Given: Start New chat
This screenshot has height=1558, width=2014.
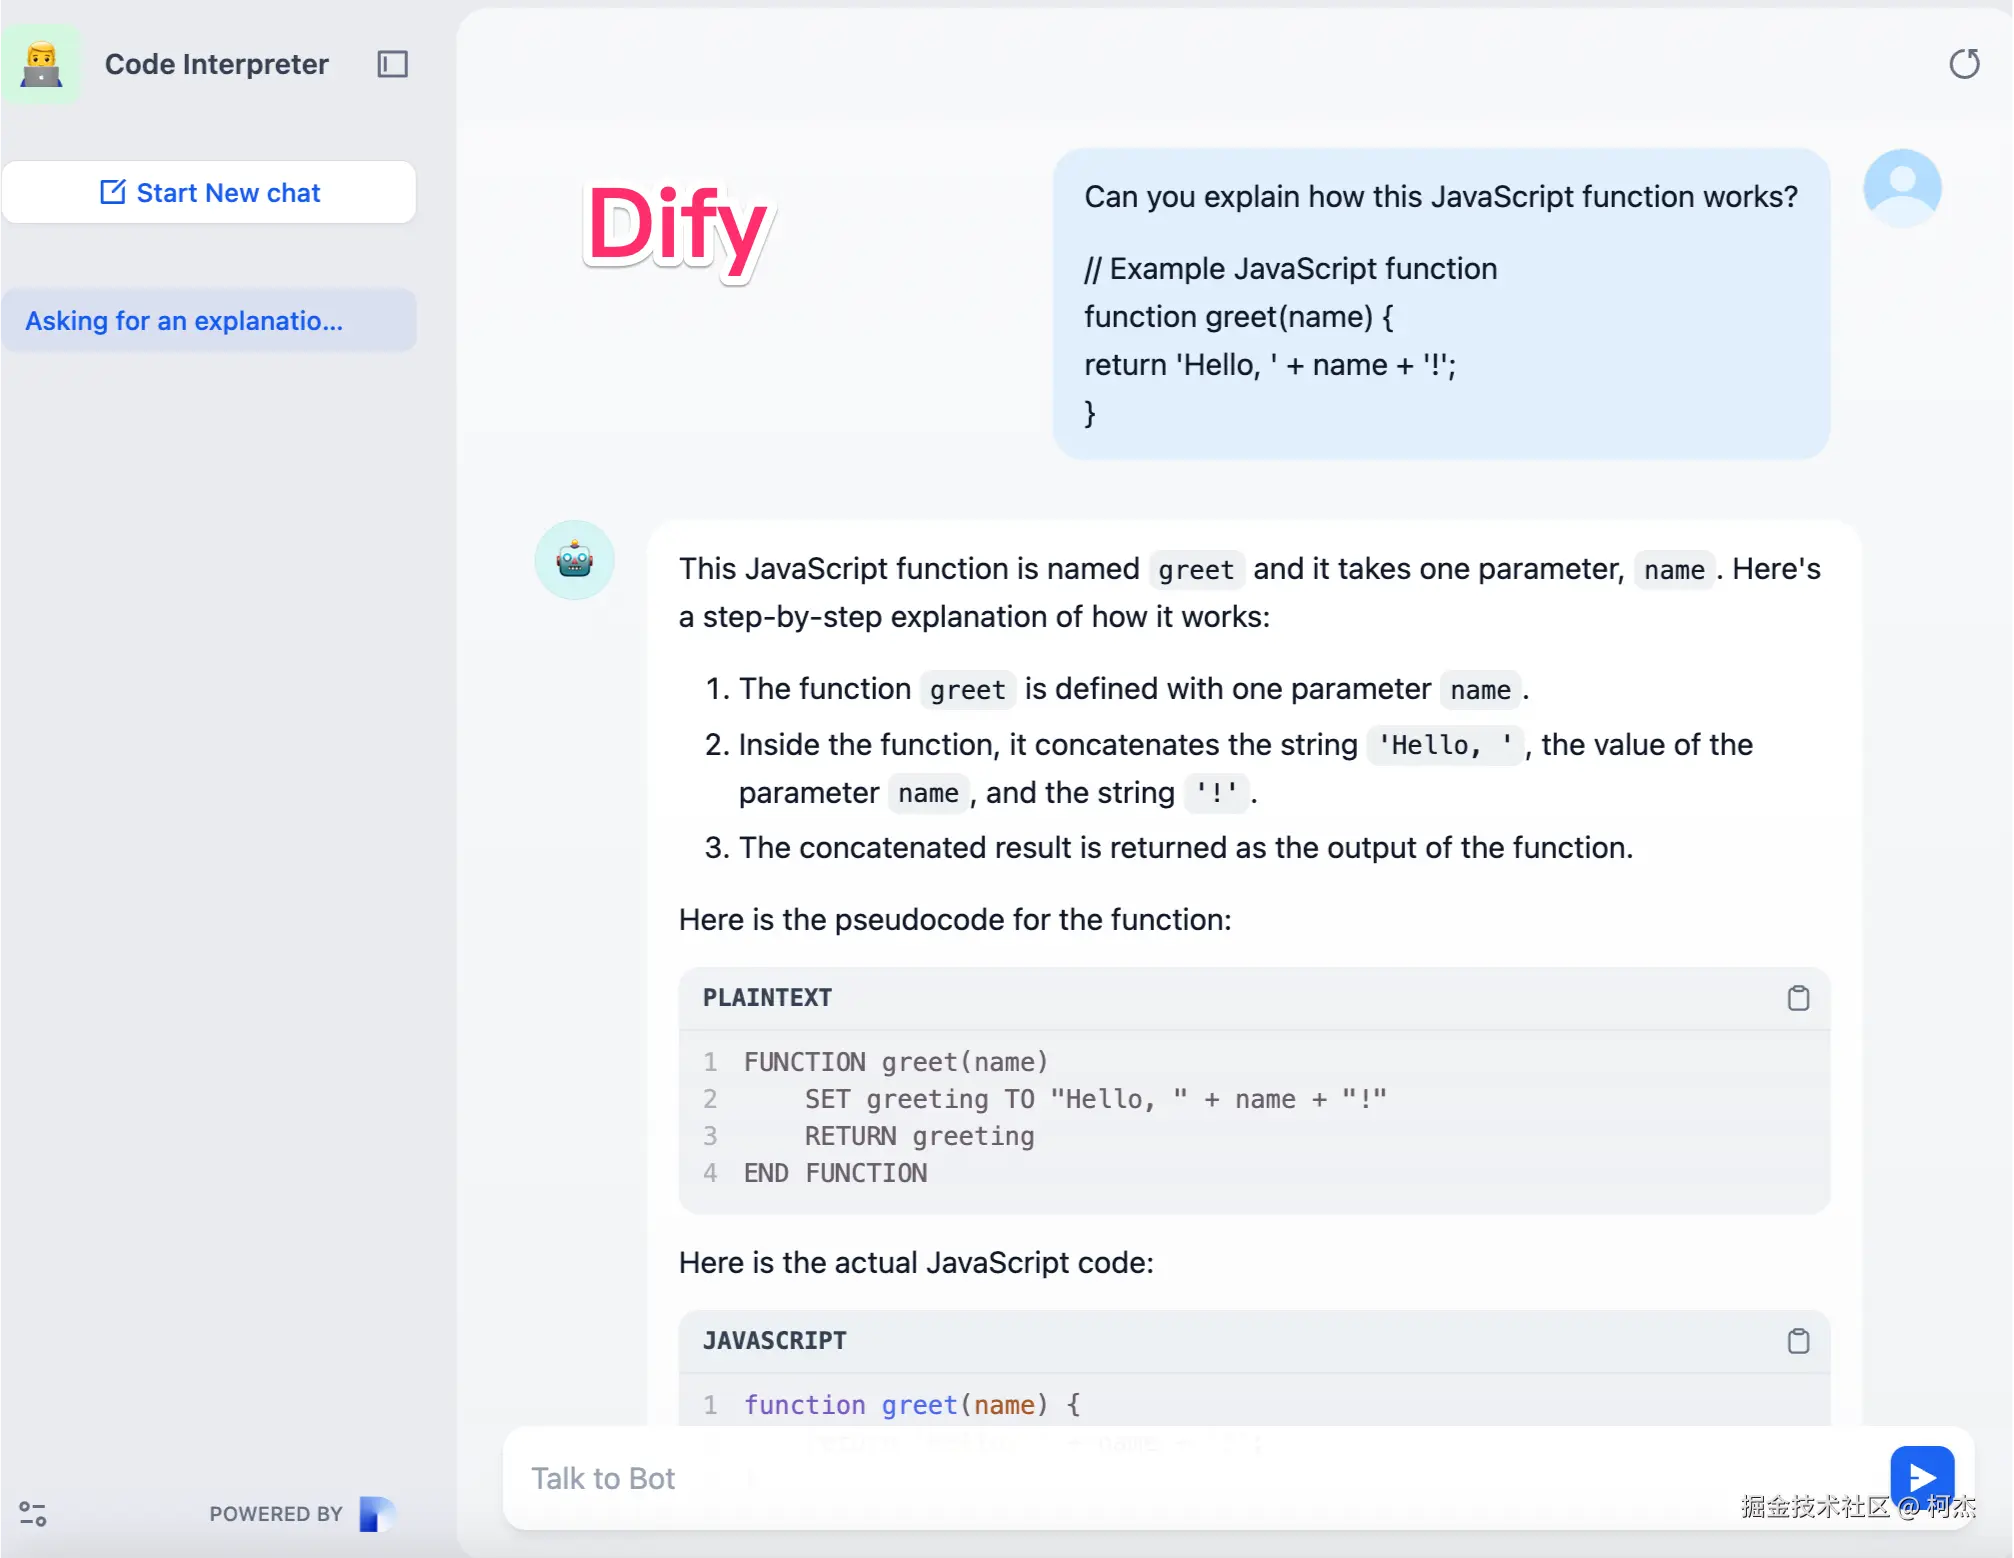Looking at the screenshot, I should (209, 192).
